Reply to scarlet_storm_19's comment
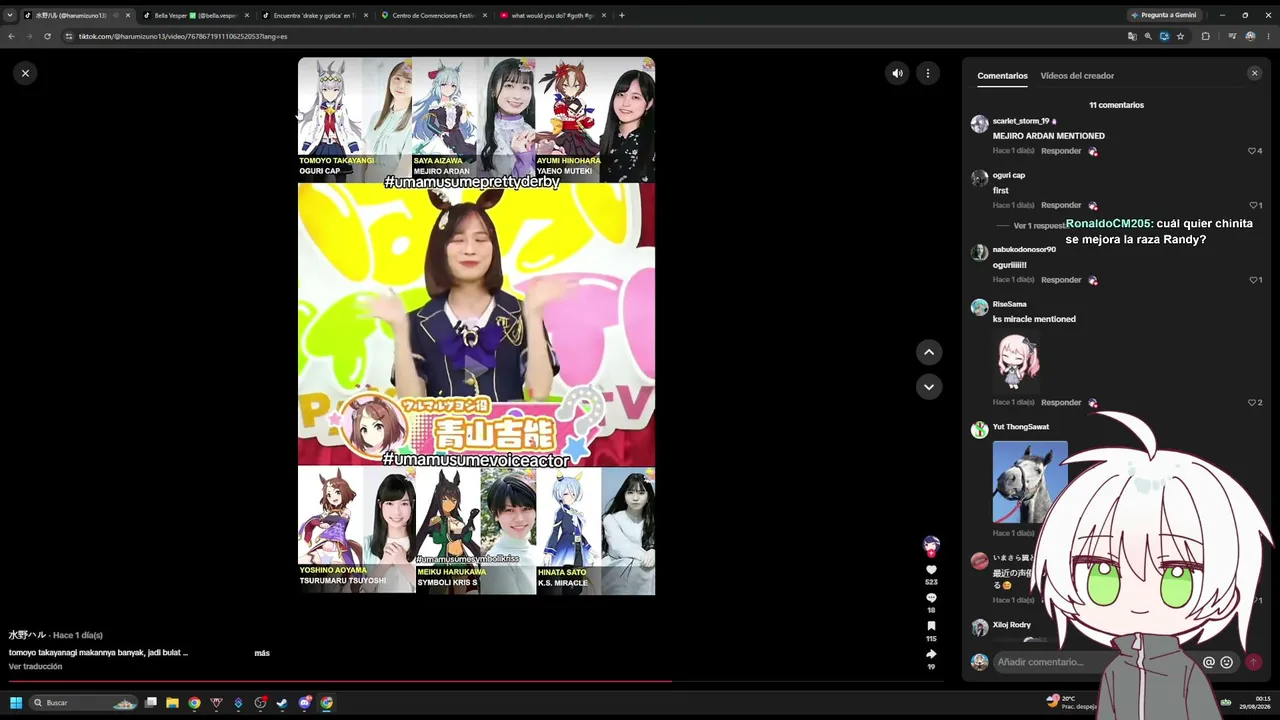 (1061, 151)
